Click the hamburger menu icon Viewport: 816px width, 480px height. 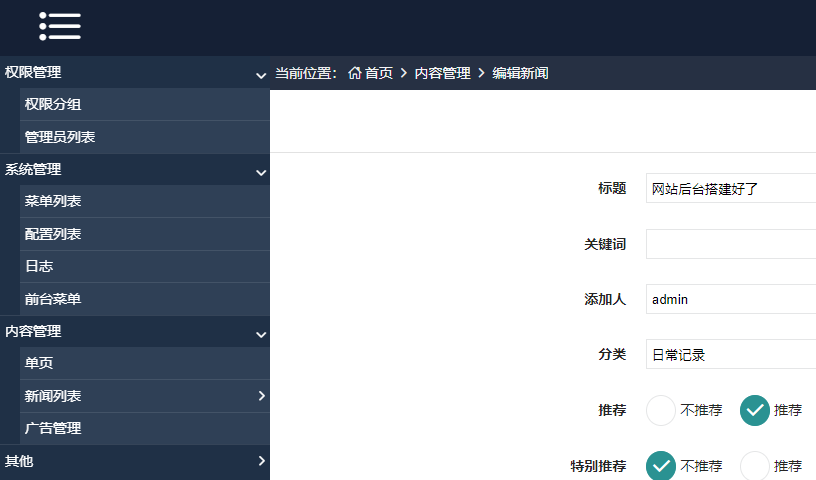point(60,27)
